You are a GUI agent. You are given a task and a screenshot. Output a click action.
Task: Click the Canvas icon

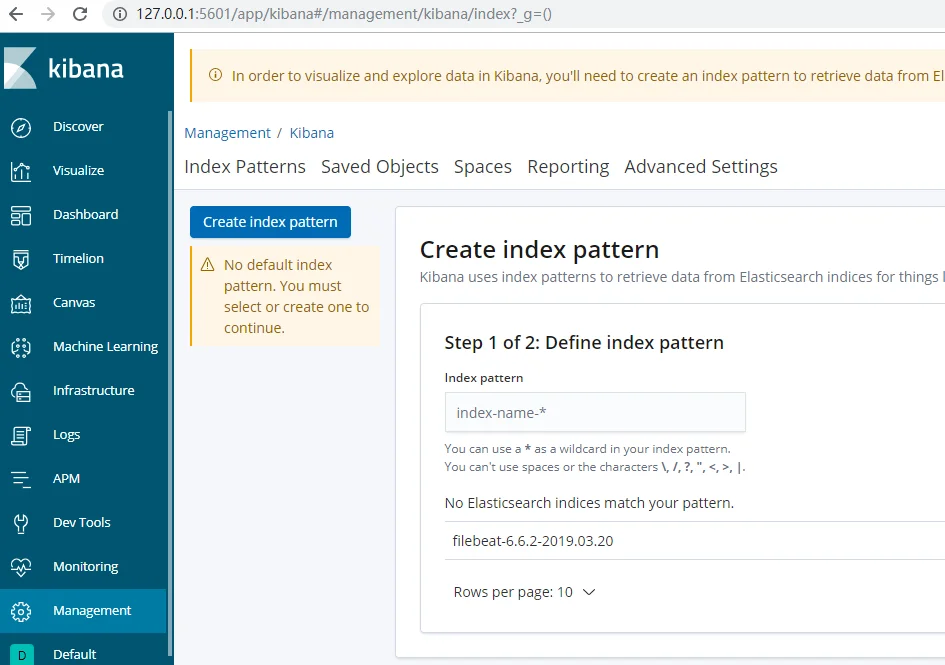(21, 303)
